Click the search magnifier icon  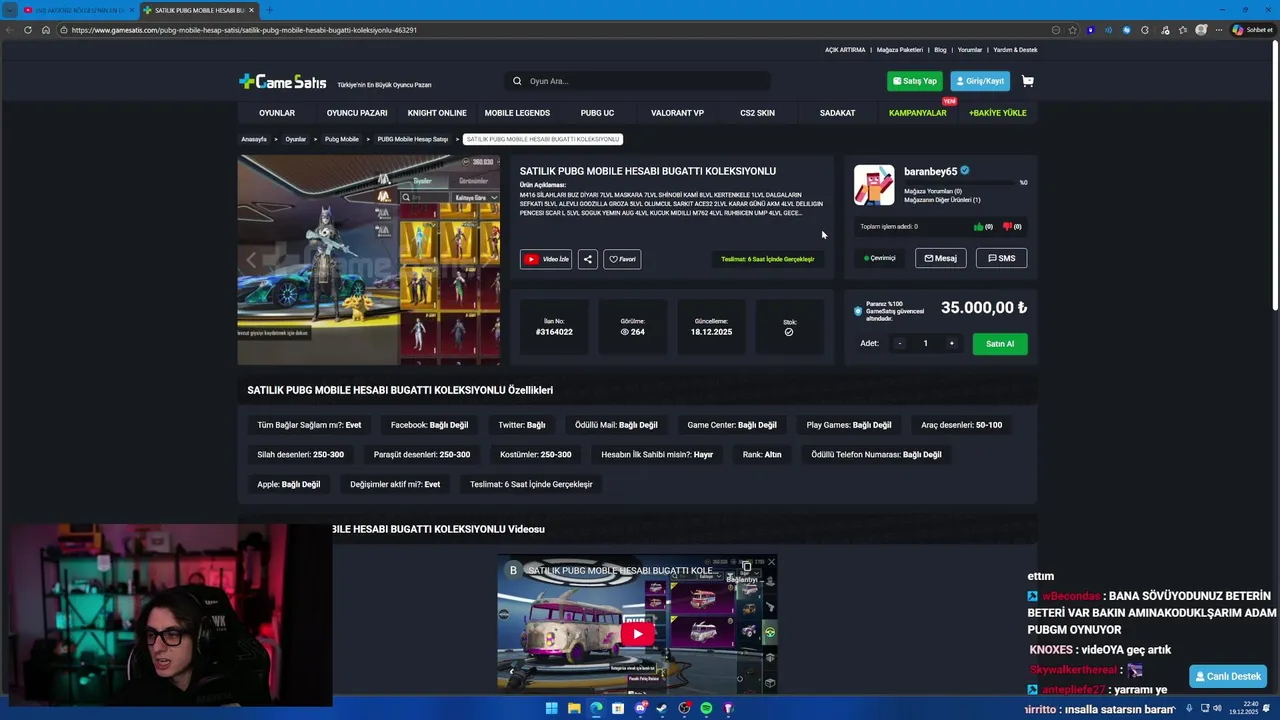[x=517, y=81]
